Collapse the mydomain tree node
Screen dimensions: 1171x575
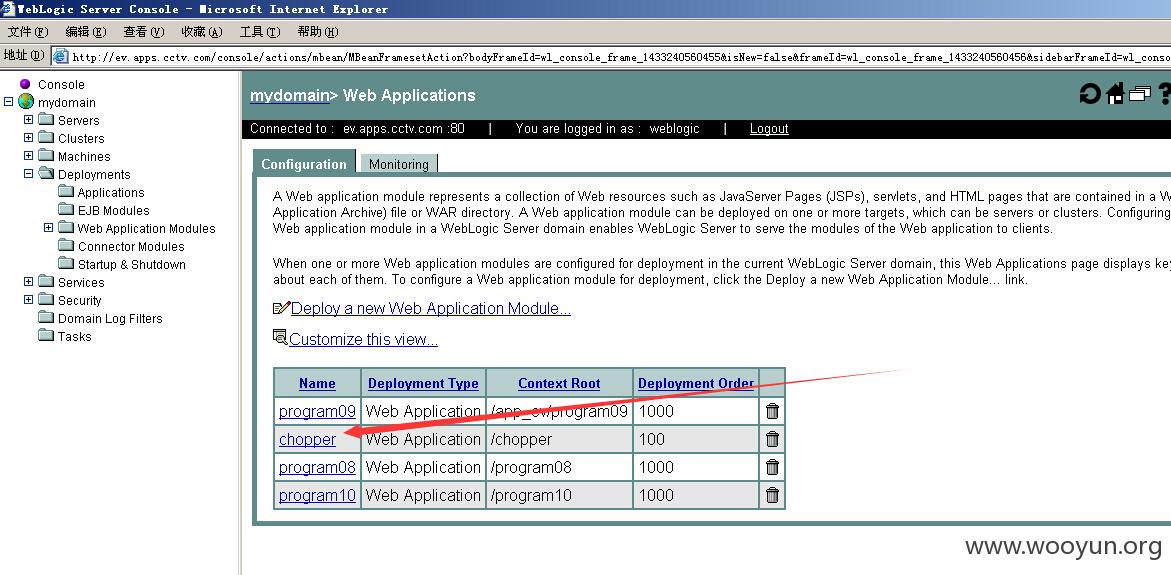point(8,102)
